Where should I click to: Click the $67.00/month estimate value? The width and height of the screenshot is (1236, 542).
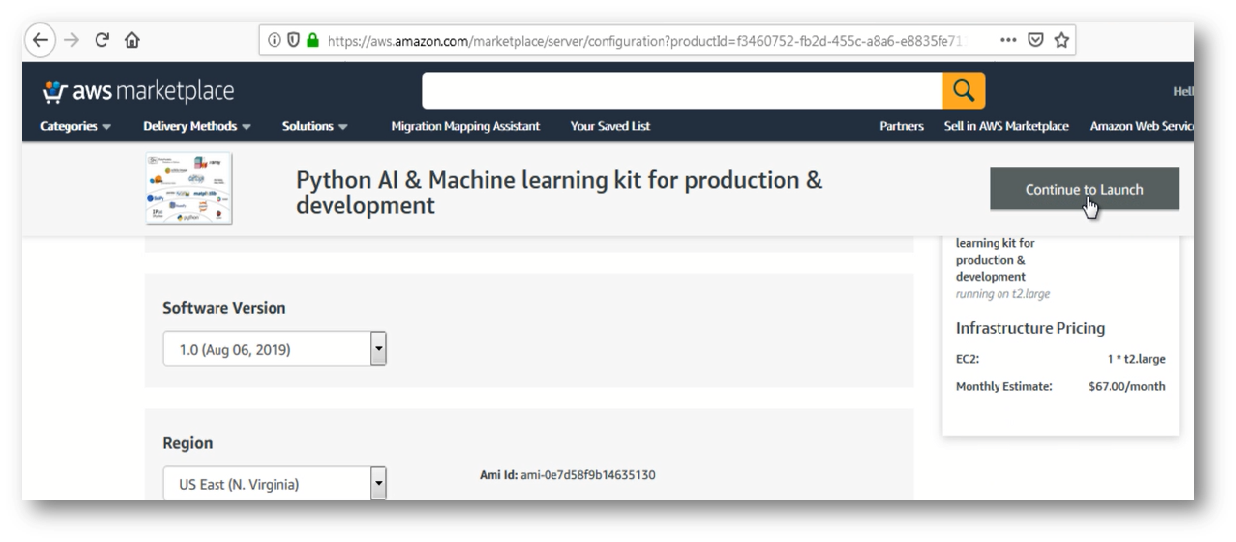pos(1126,386)
